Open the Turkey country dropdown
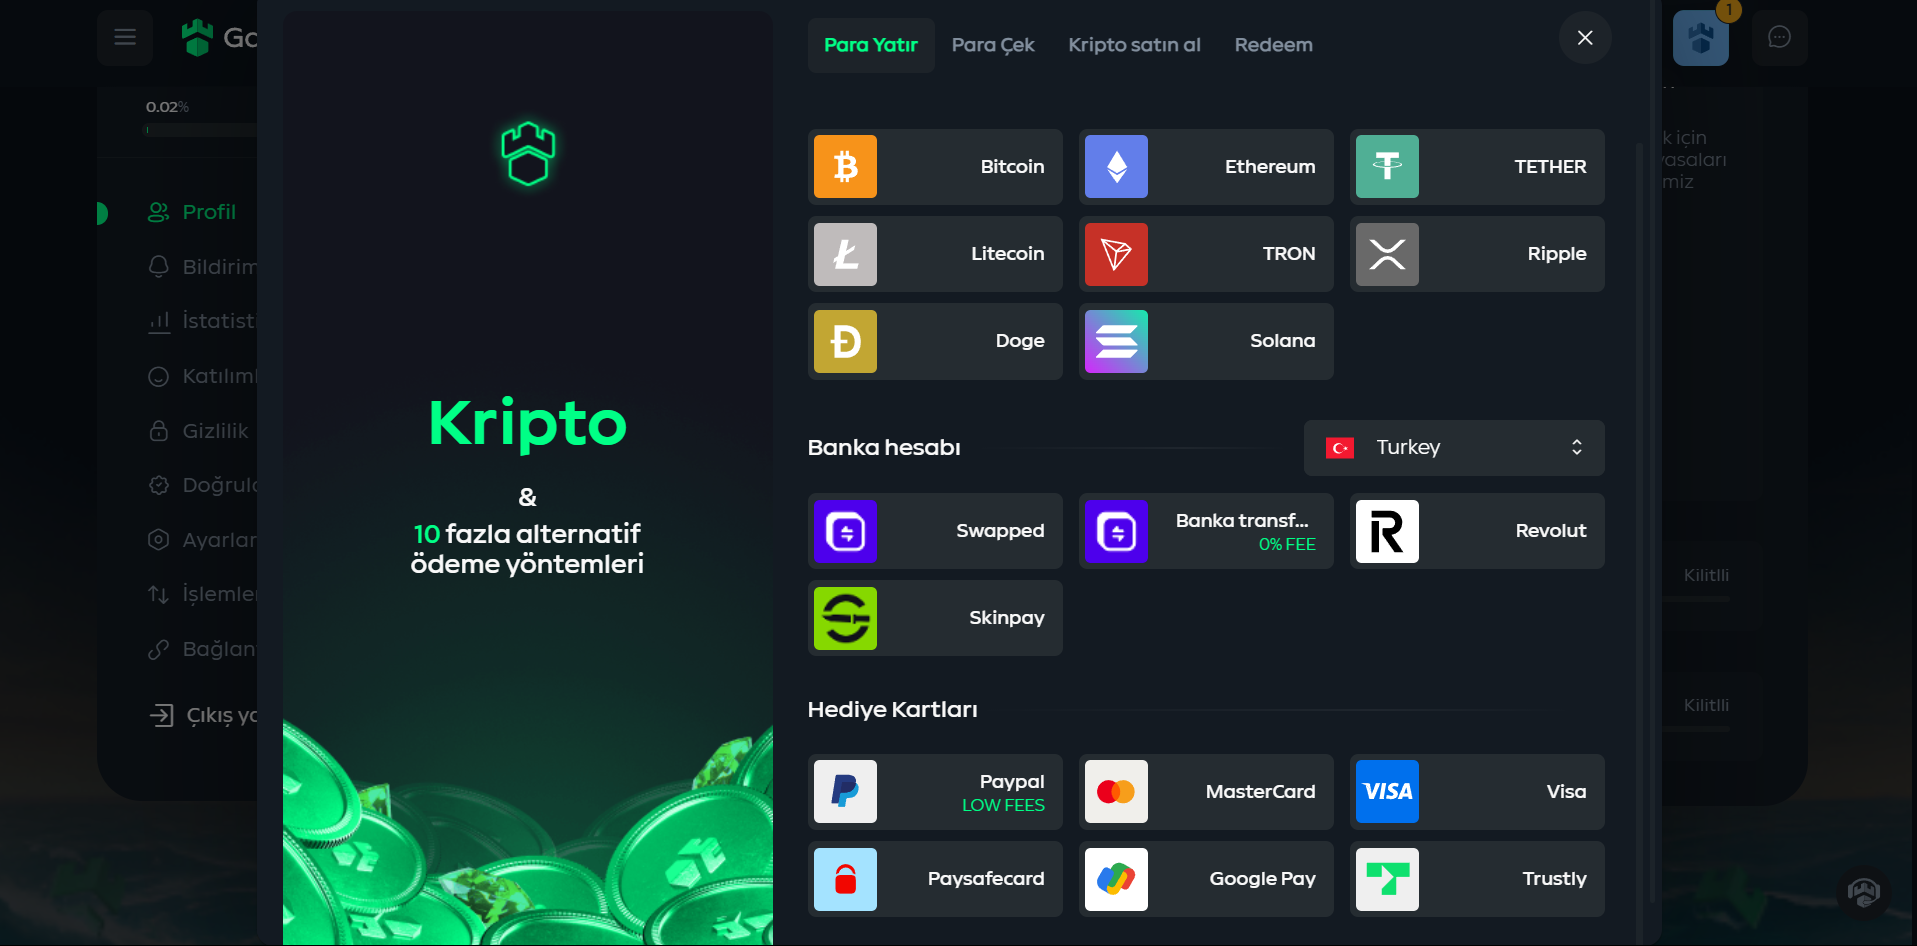1917x946 pixels. (1454, 448)
